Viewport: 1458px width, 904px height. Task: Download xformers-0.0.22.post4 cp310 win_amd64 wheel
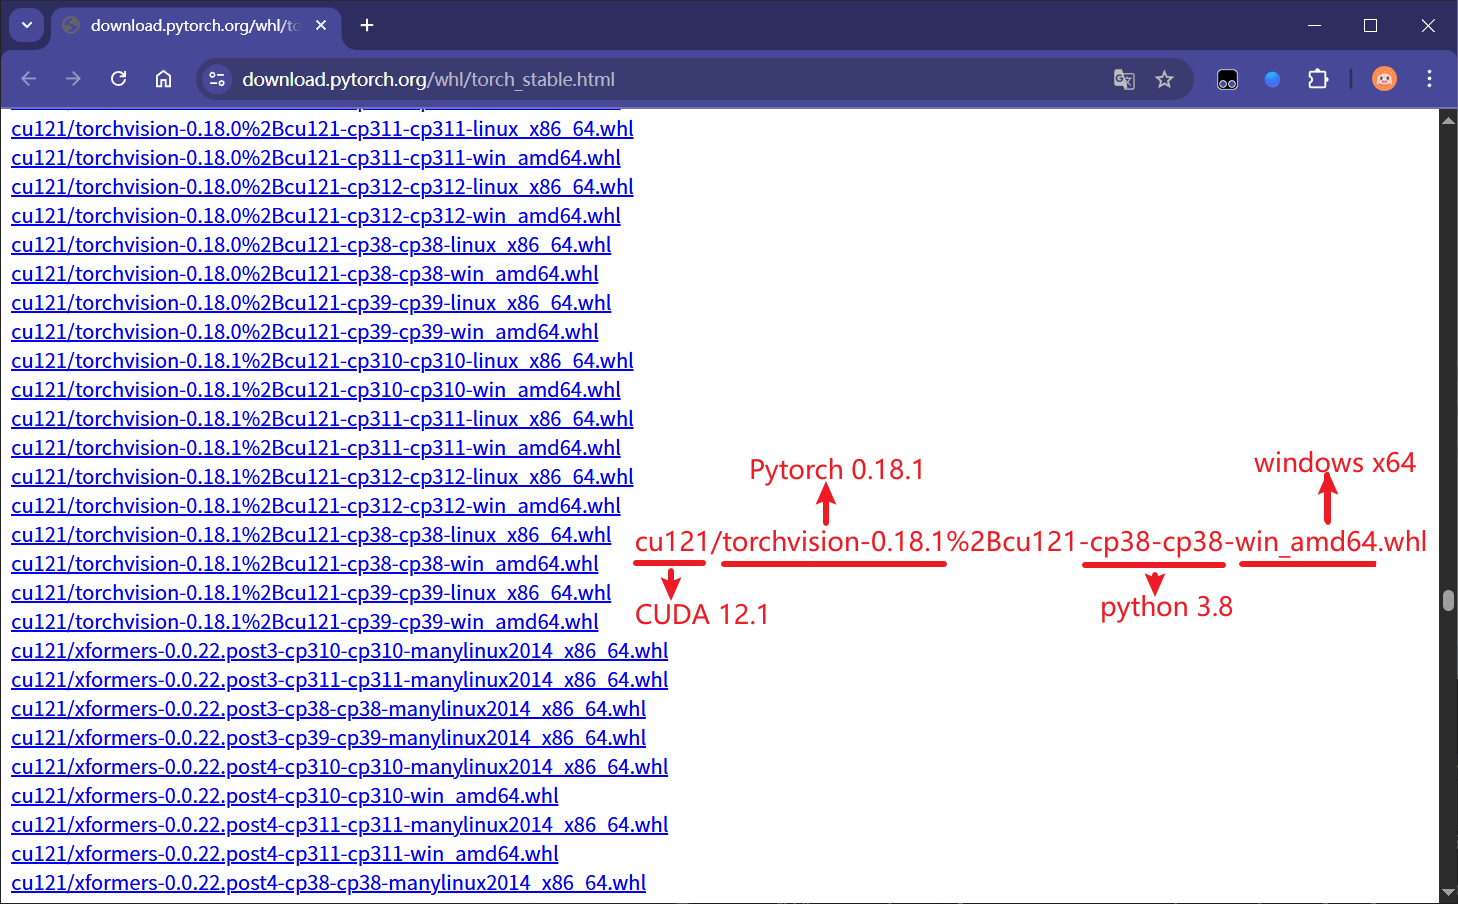pos(285,796)
